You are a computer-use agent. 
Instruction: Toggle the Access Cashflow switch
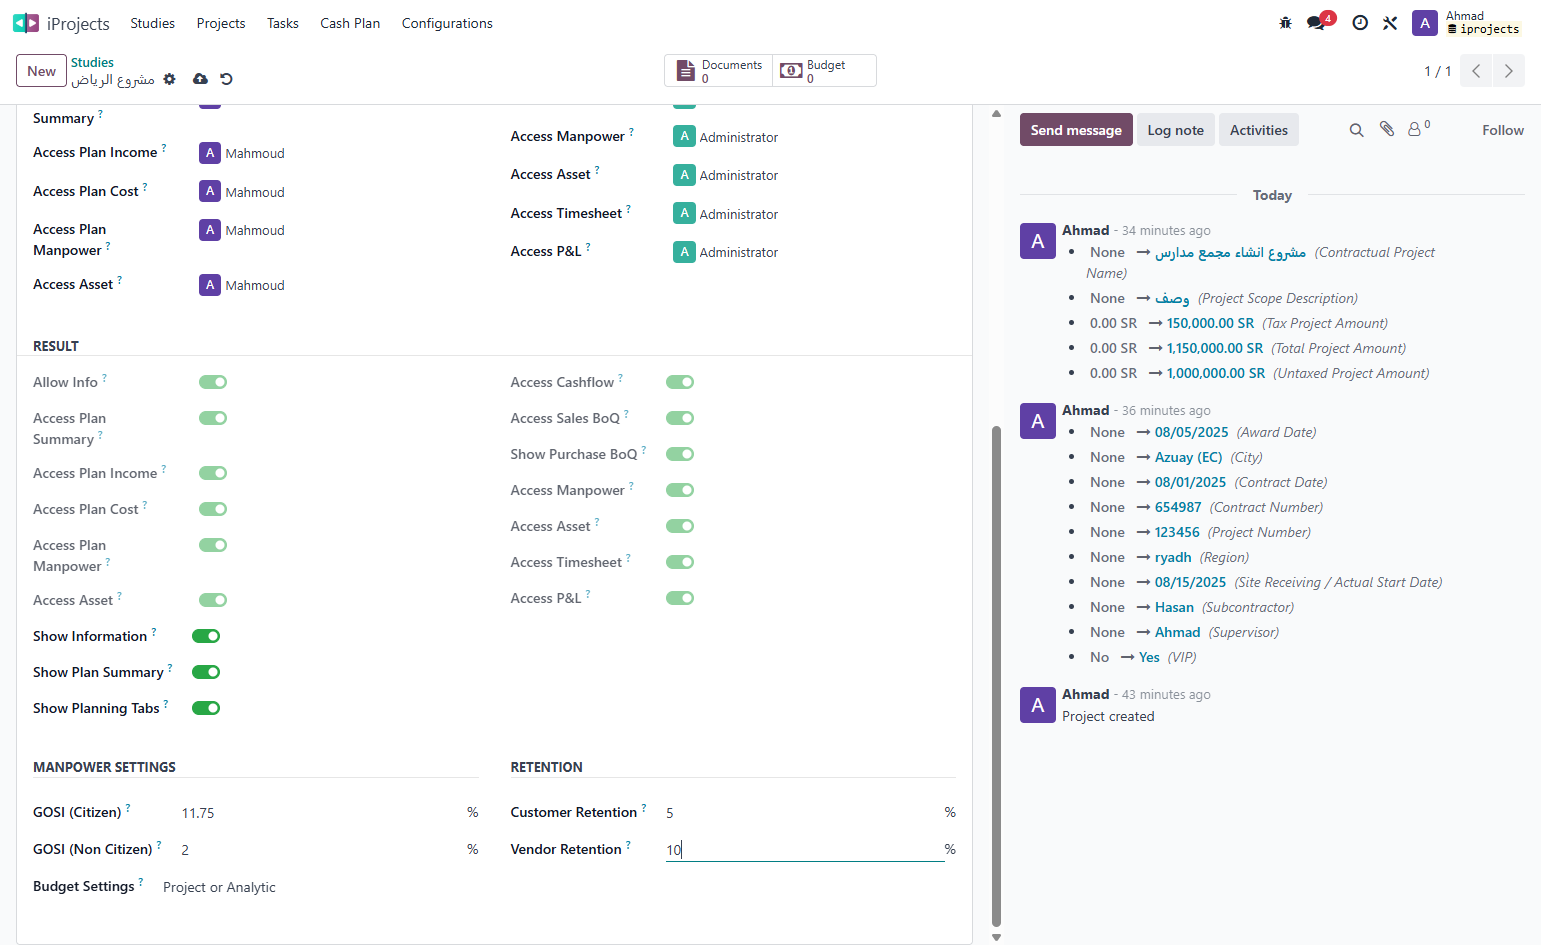point(680,382)
